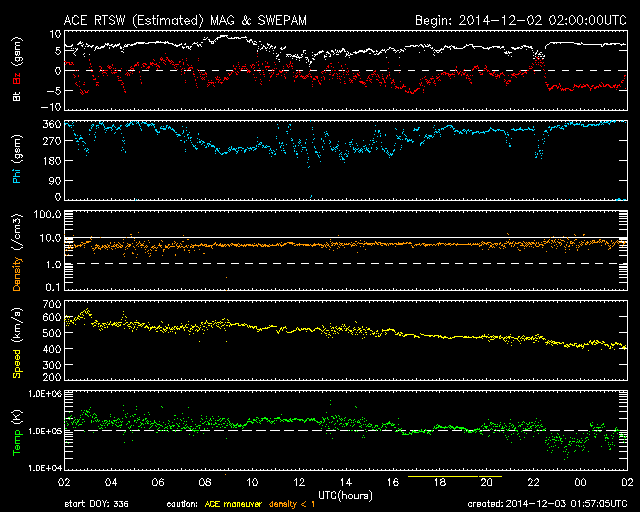Click the created timestamp at bottom right
The image size is (640, 512).
546,504
